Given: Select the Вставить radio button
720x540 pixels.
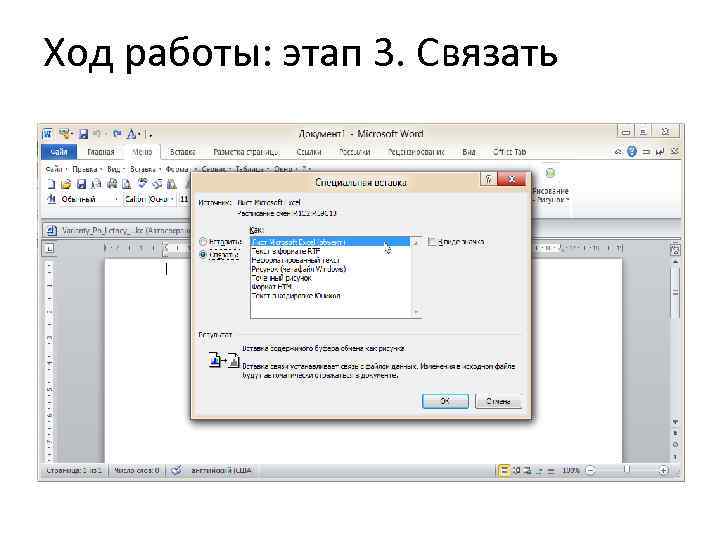Looking at the screenshot, I should pyautogui.click(x=203, y=242).
